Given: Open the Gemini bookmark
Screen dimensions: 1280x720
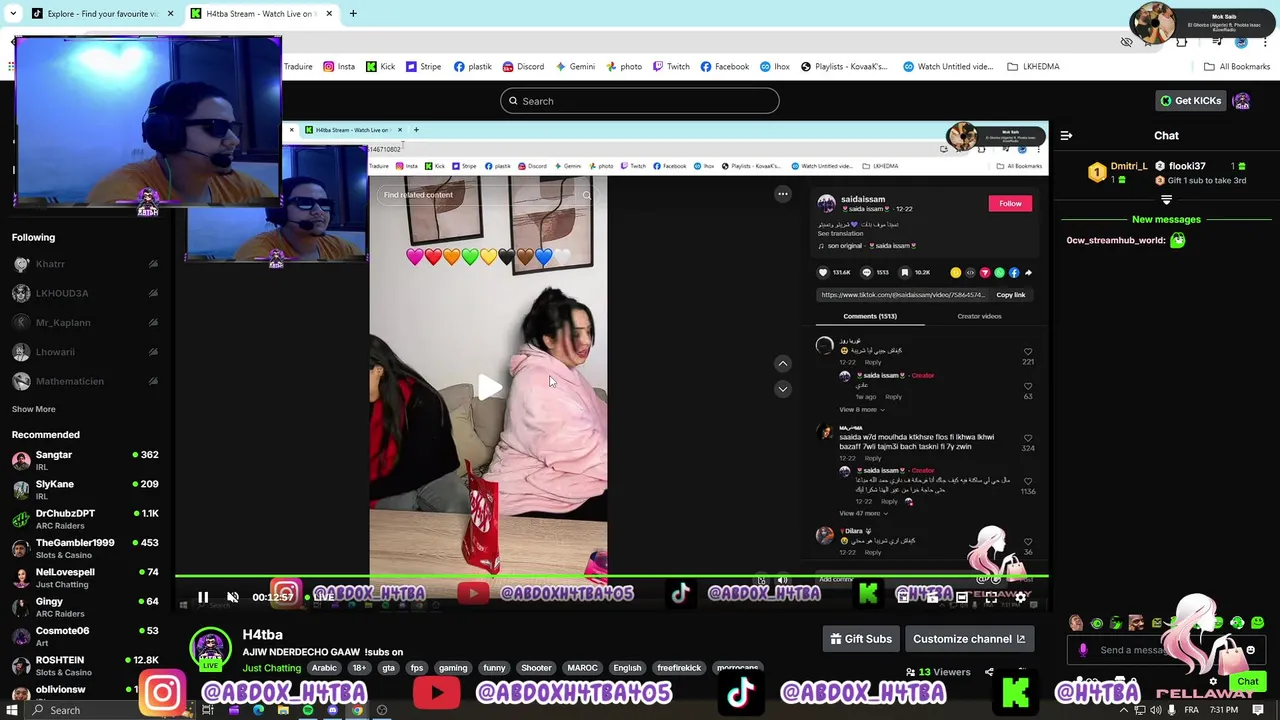Looking at the screenshot, I should click(x=575, y=67).
